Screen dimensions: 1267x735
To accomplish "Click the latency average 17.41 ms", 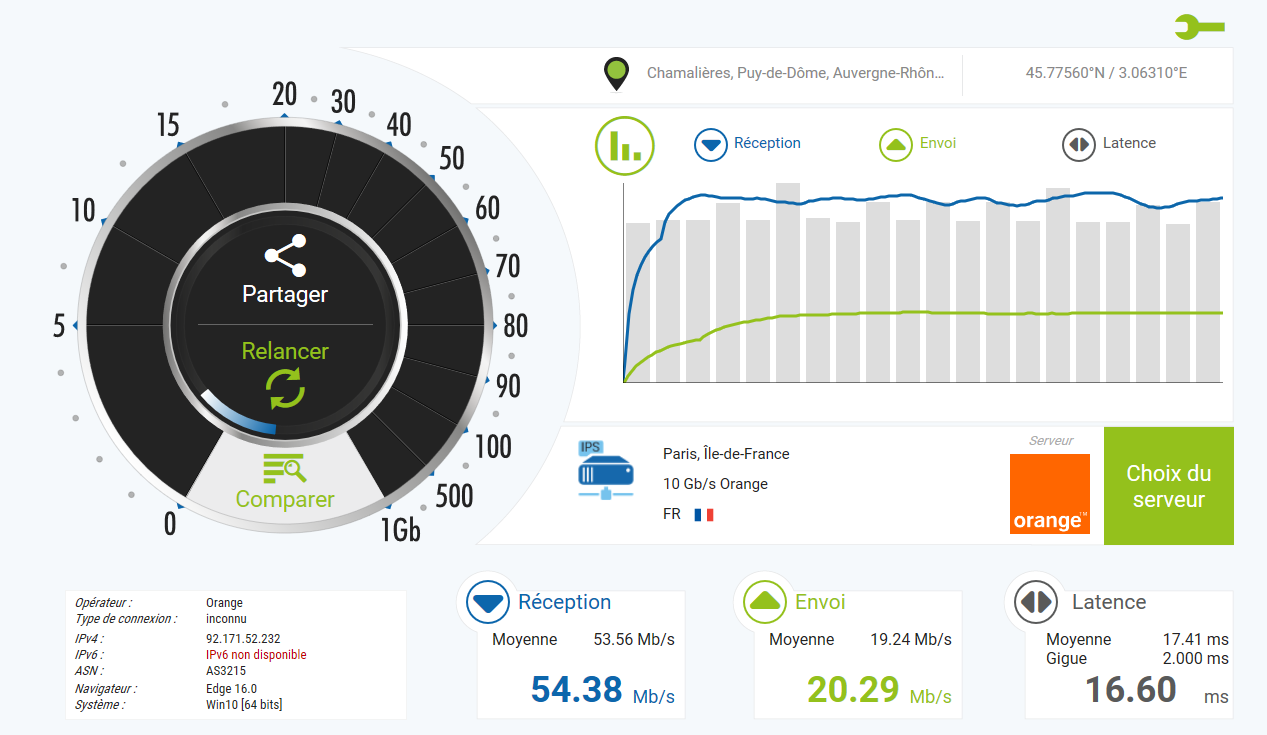I will [x=1196, y=639].
